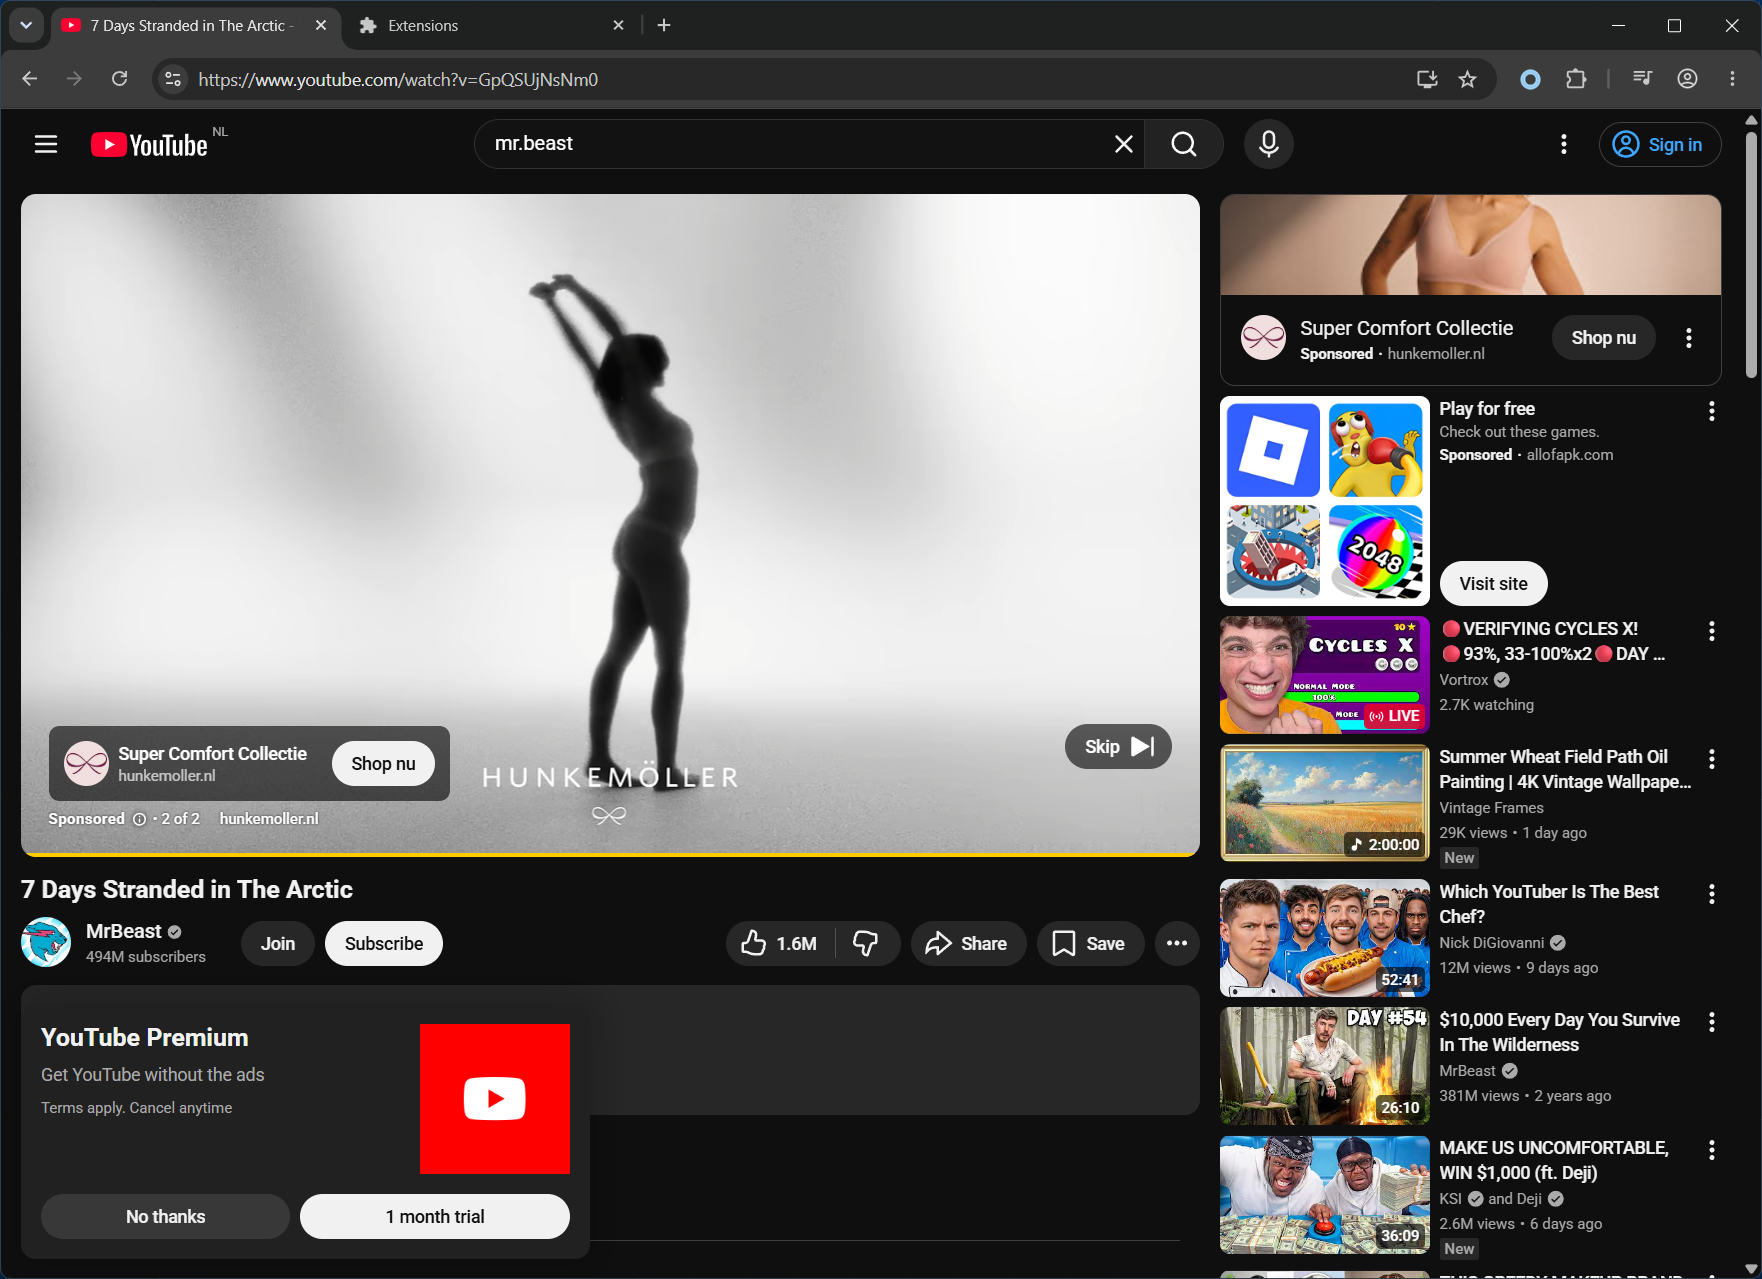Click the Super Comfort Collectie banner image
This screenshot has height=1279, width=1762.
pyautogui.click(x=1470, y=245)
